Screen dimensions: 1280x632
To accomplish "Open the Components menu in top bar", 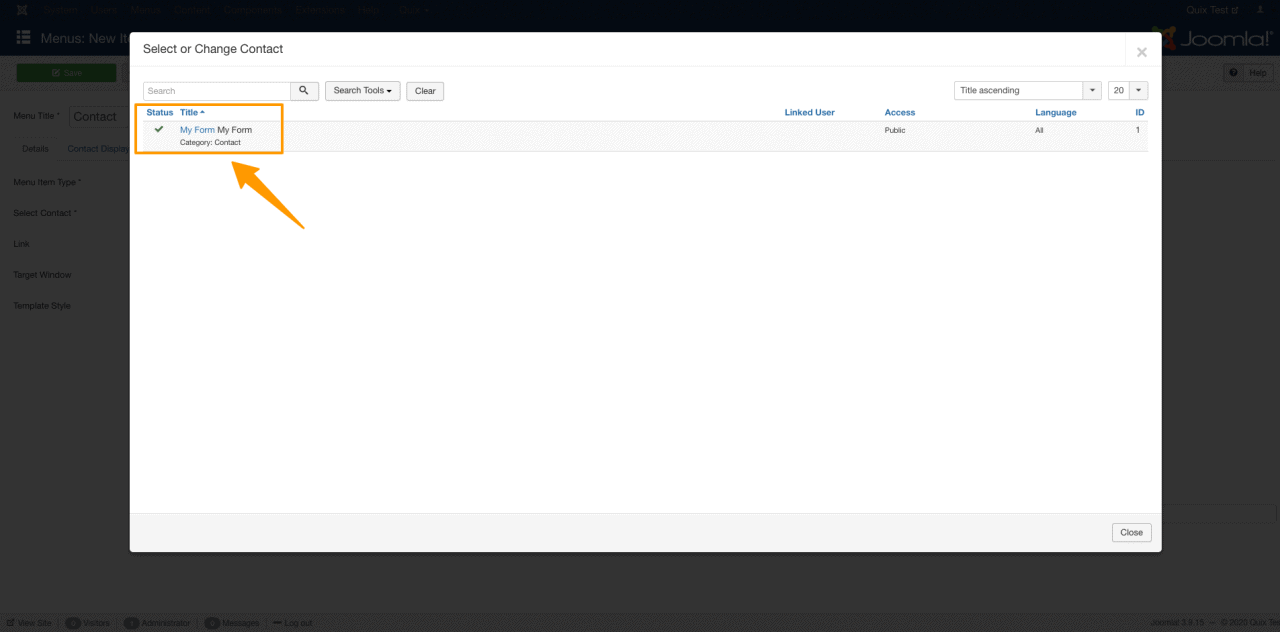I will [x=253, y=10].
